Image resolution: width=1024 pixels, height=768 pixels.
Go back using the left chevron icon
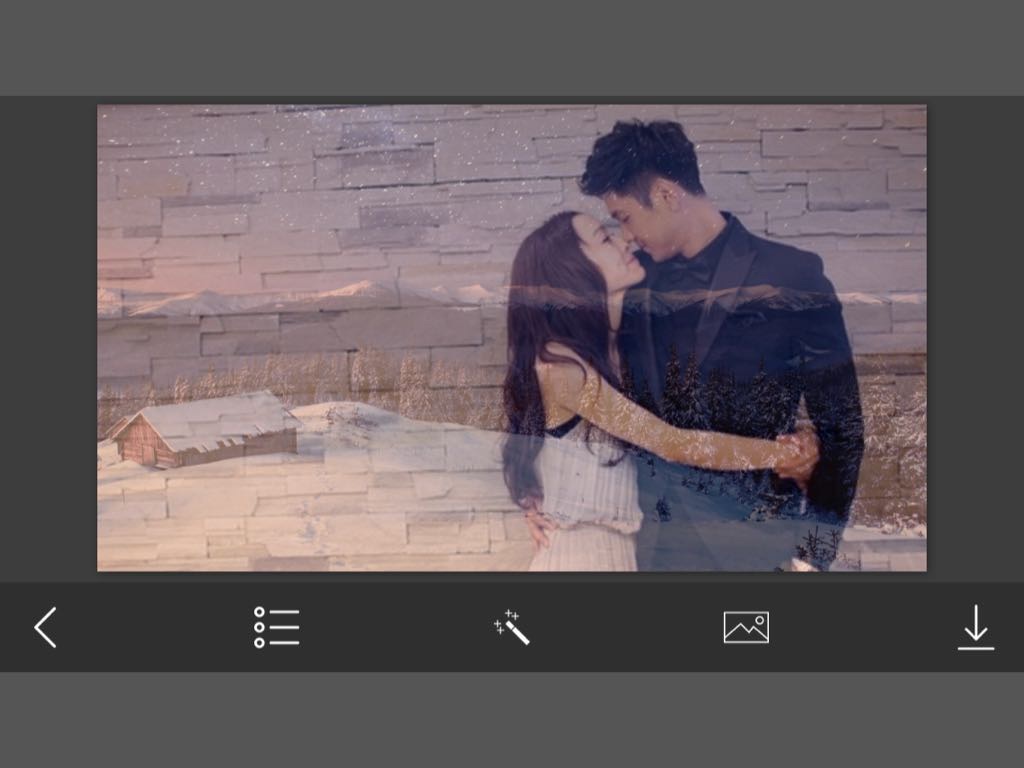[x=46, y=628]
